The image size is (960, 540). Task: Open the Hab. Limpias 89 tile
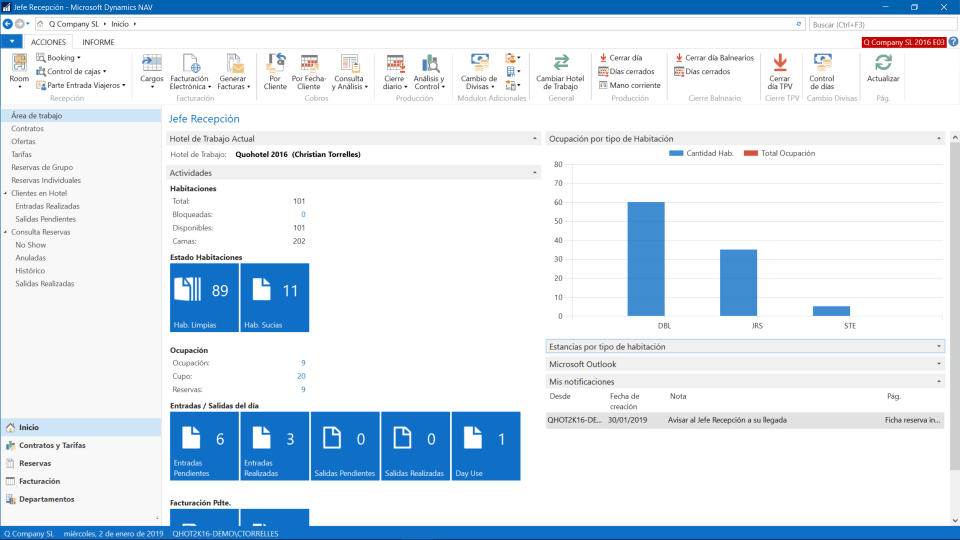204,298
